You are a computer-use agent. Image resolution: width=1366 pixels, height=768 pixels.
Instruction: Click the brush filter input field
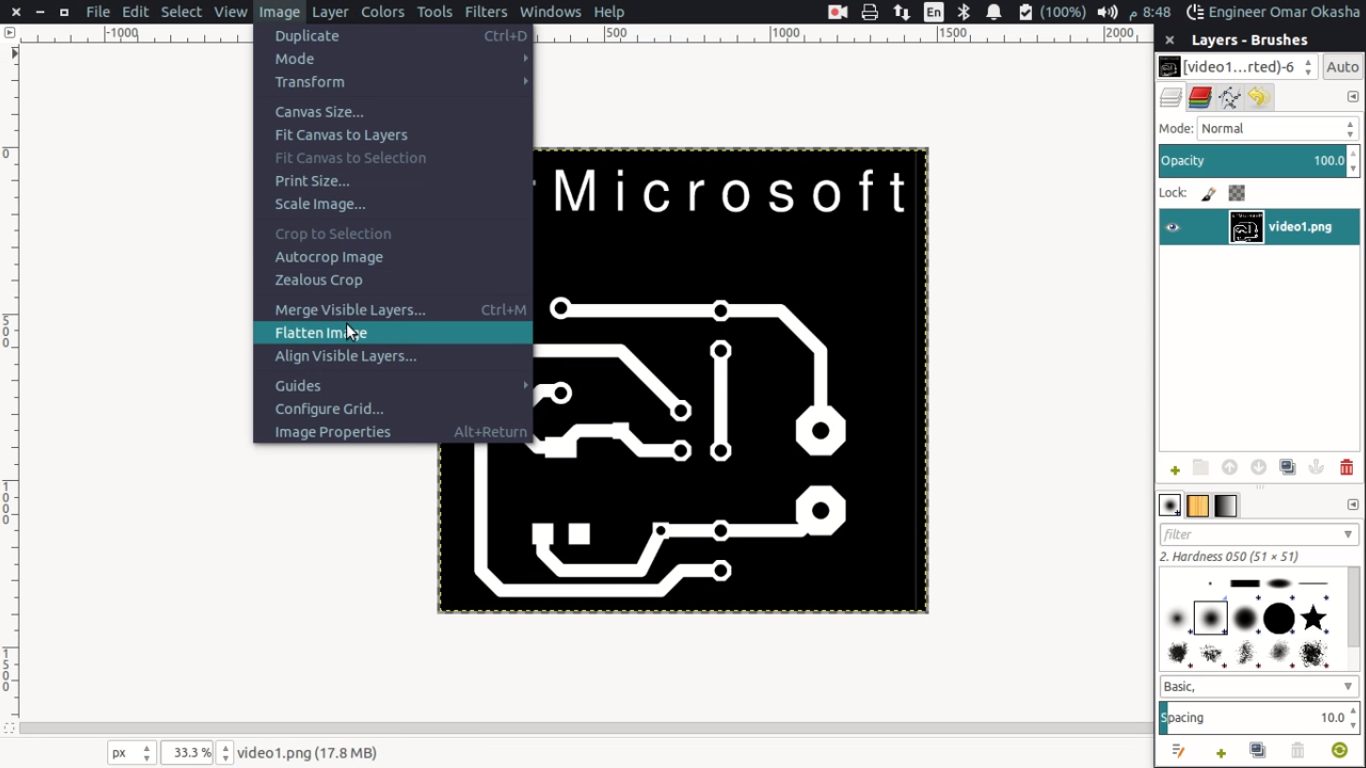pos(1249,535)
